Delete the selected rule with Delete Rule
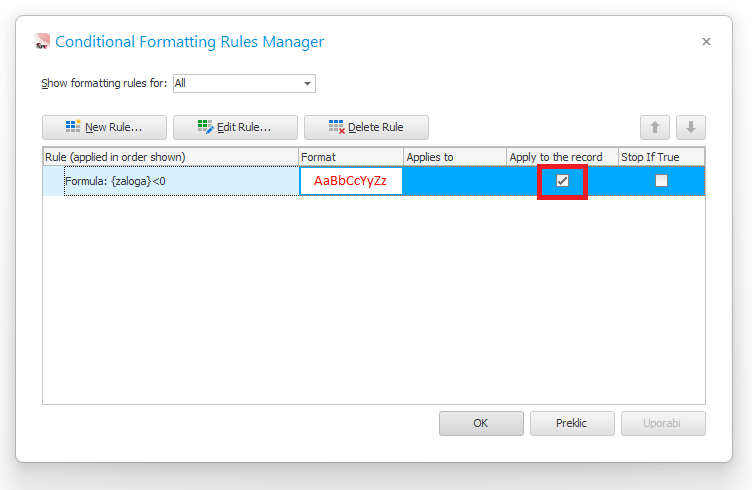752x490 pixels. coord(366,127)
